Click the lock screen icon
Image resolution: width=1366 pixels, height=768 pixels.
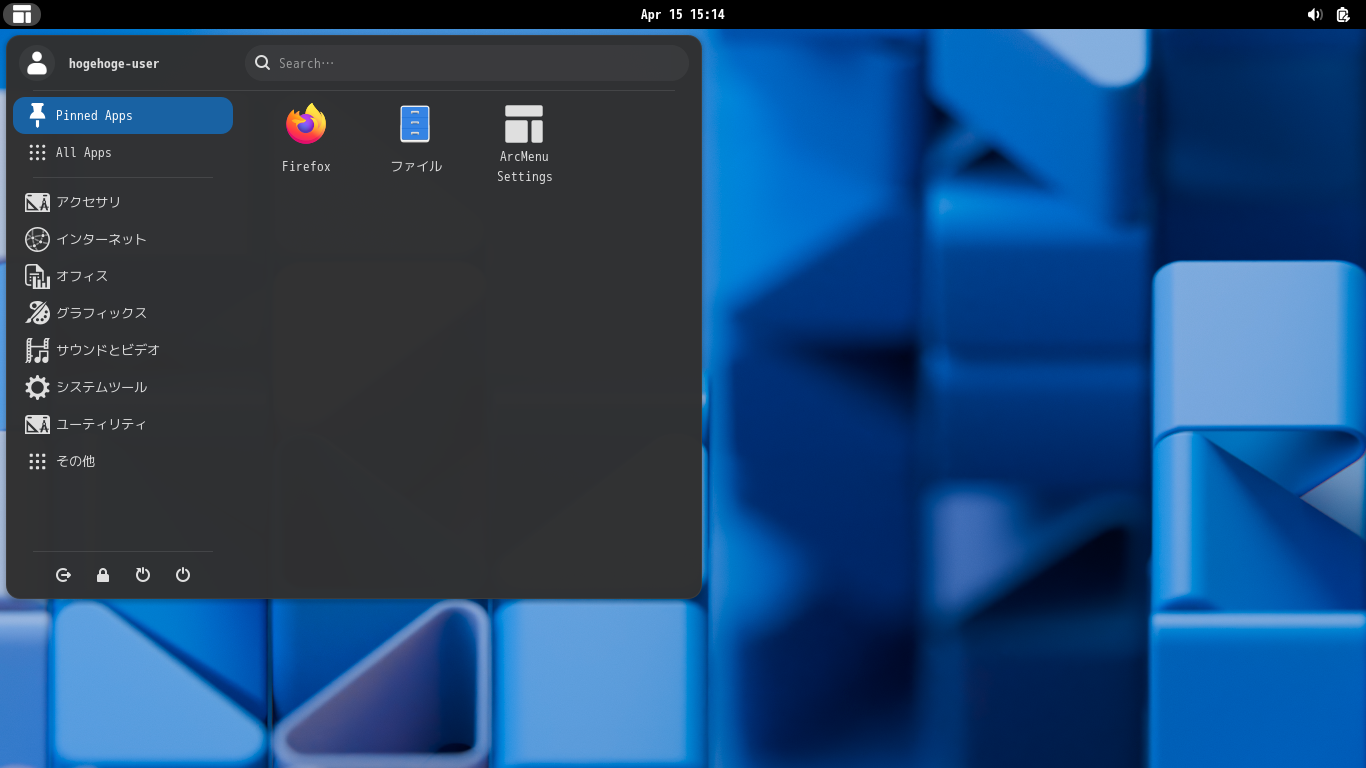click(x=103, y=575)
